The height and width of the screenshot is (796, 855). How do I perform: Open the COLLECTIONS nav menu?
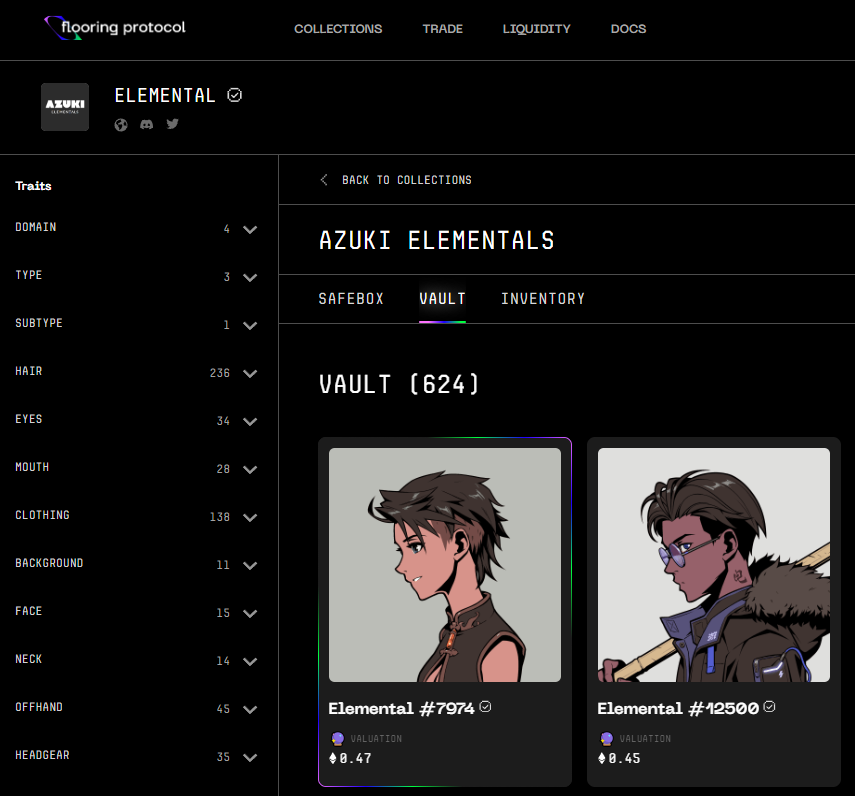[338, 29]
